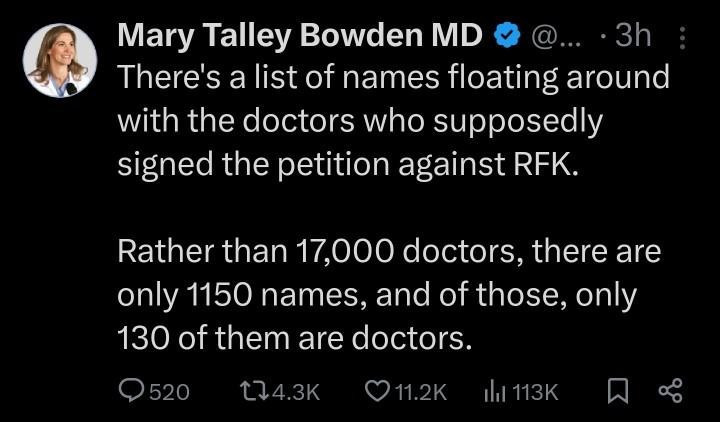The width and height of the screenshot is (720, 422).
Task: Open the three-dot more options menu
Action: coord(683,37)
